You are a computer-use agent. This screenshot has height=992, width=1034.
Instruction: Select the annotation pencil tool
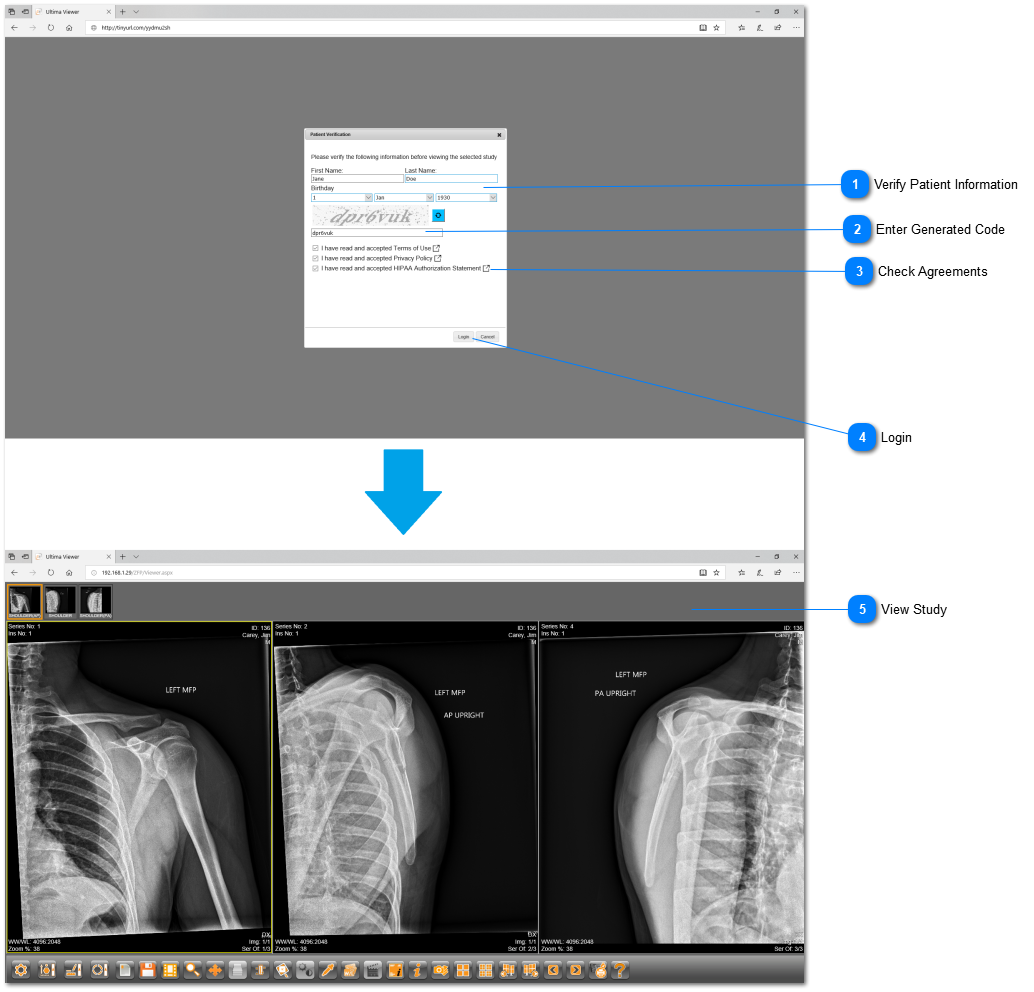coord(327,970)
